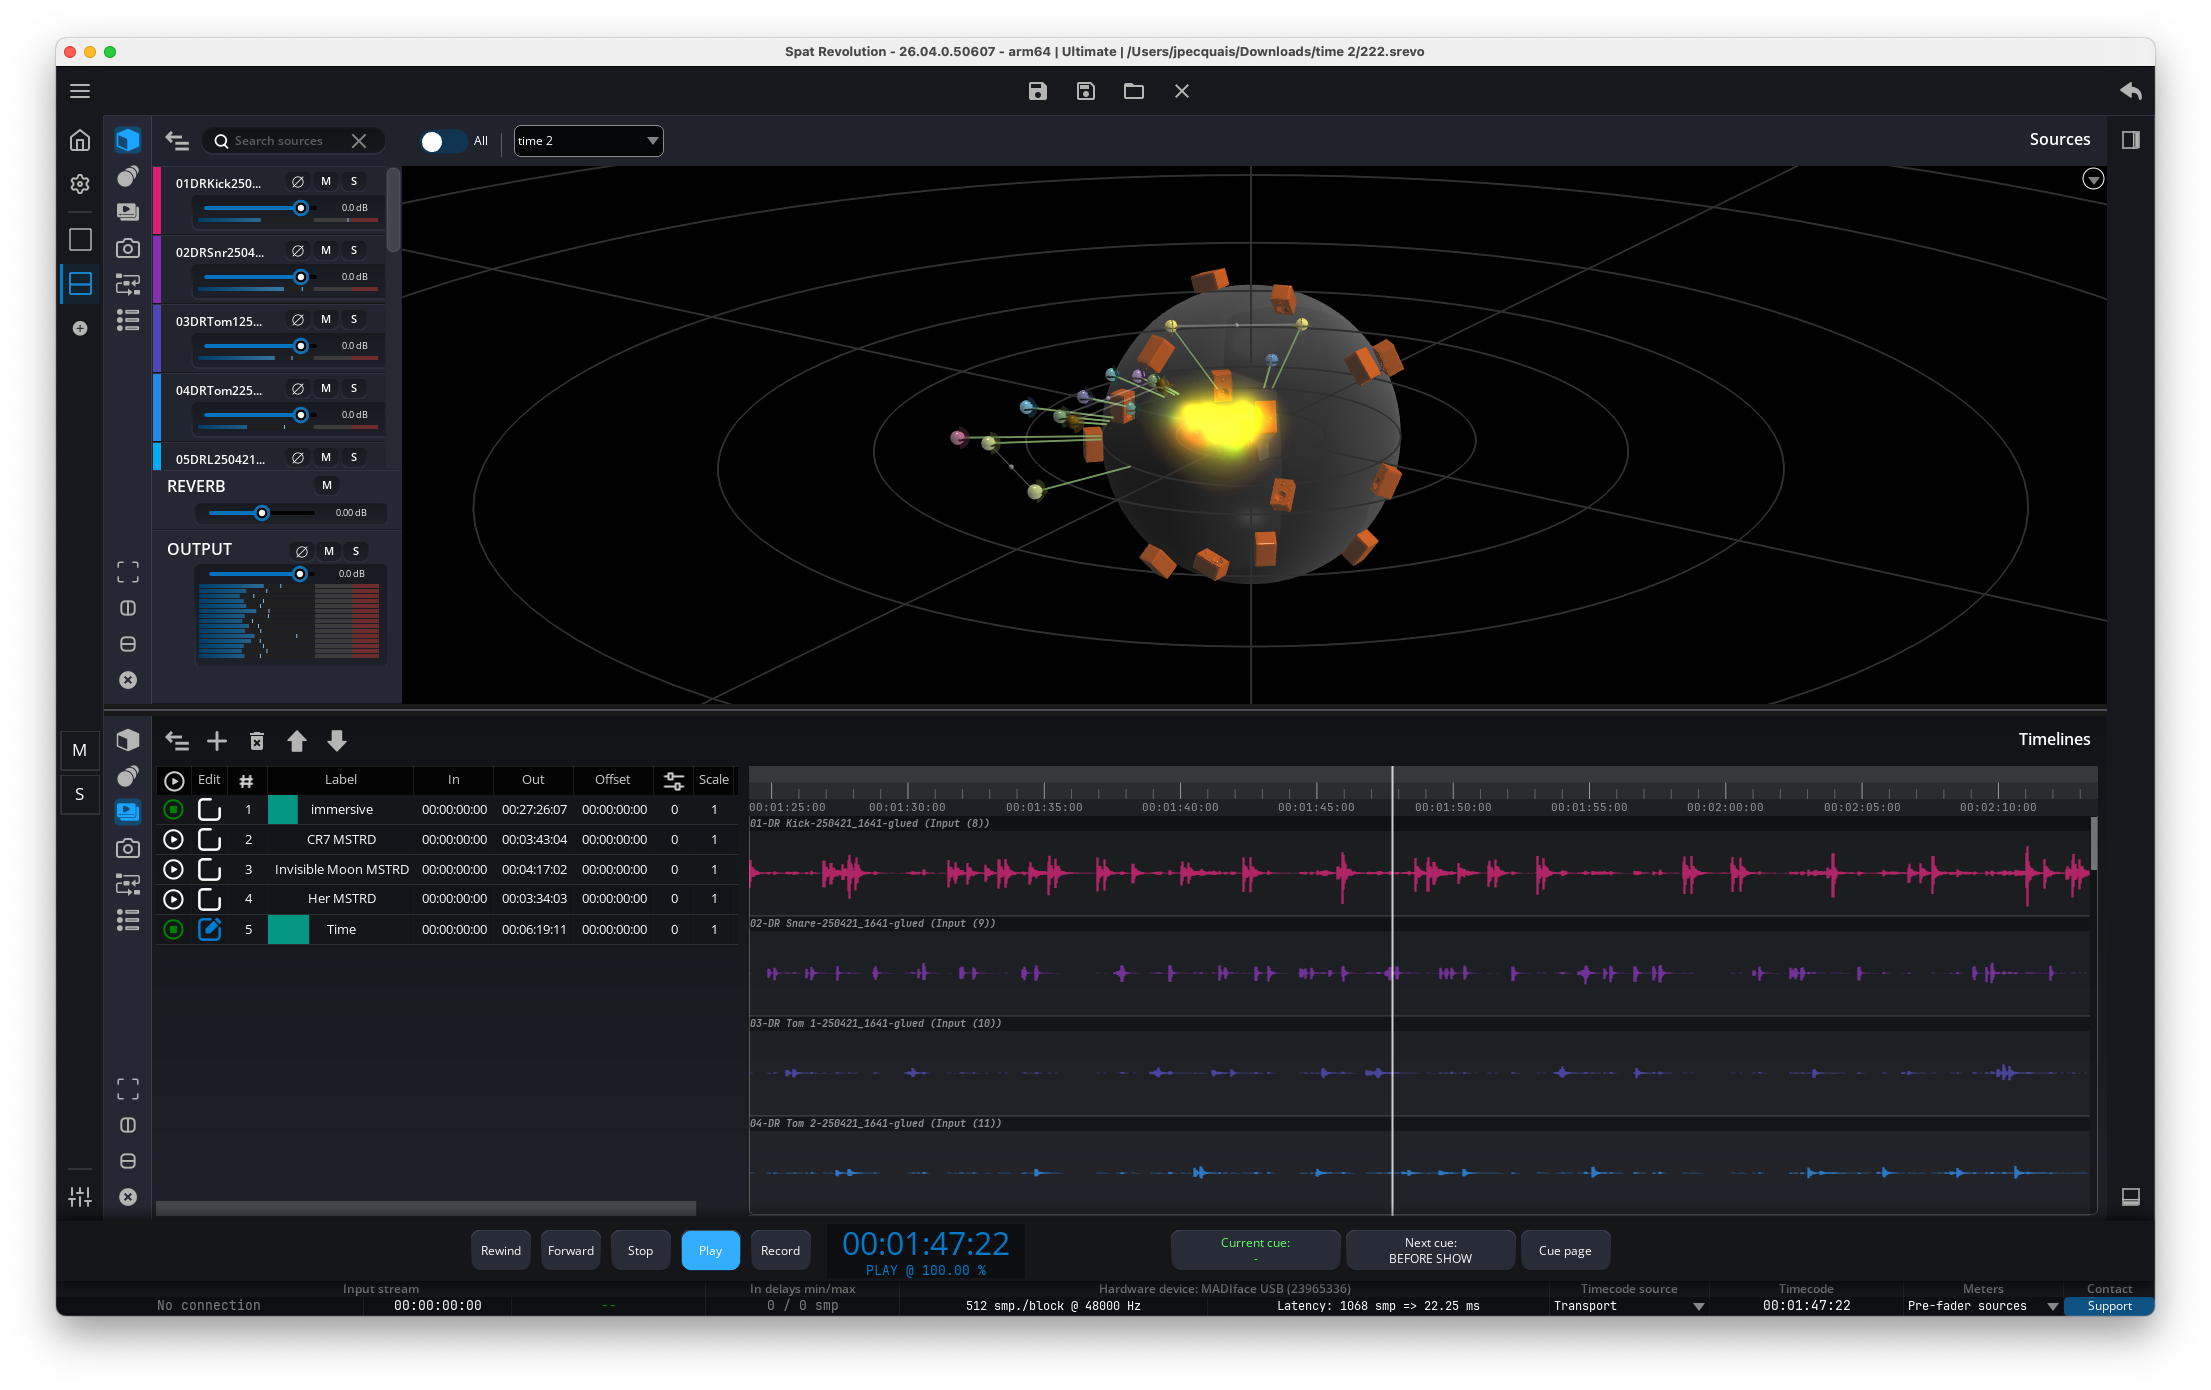Select the CR7 MSTRD timeline row
Screen dimensions: 2211x1390
(341, 839)
